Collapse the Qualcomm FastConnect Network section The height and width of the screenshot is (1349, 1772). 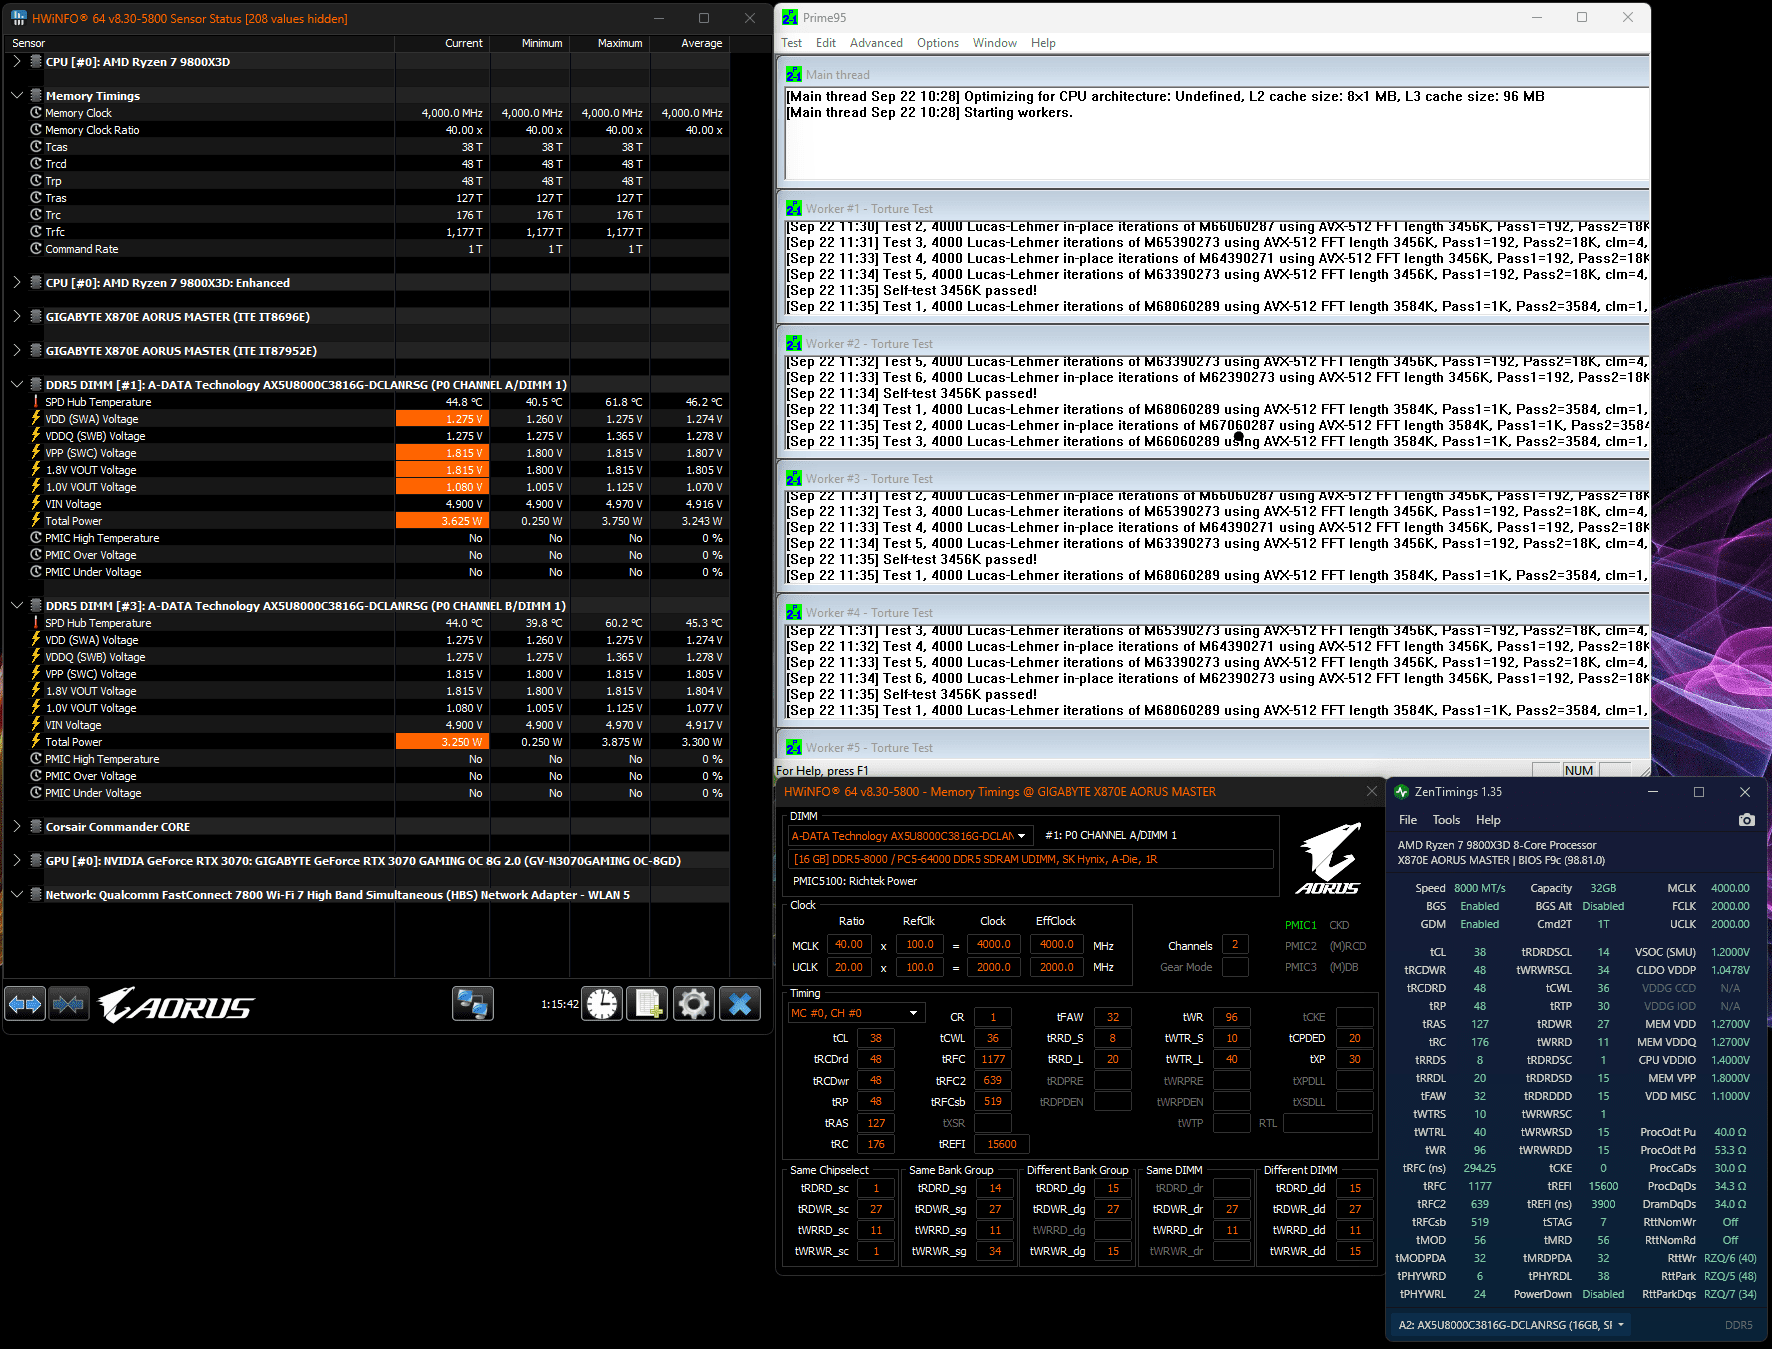pos(16,895)
